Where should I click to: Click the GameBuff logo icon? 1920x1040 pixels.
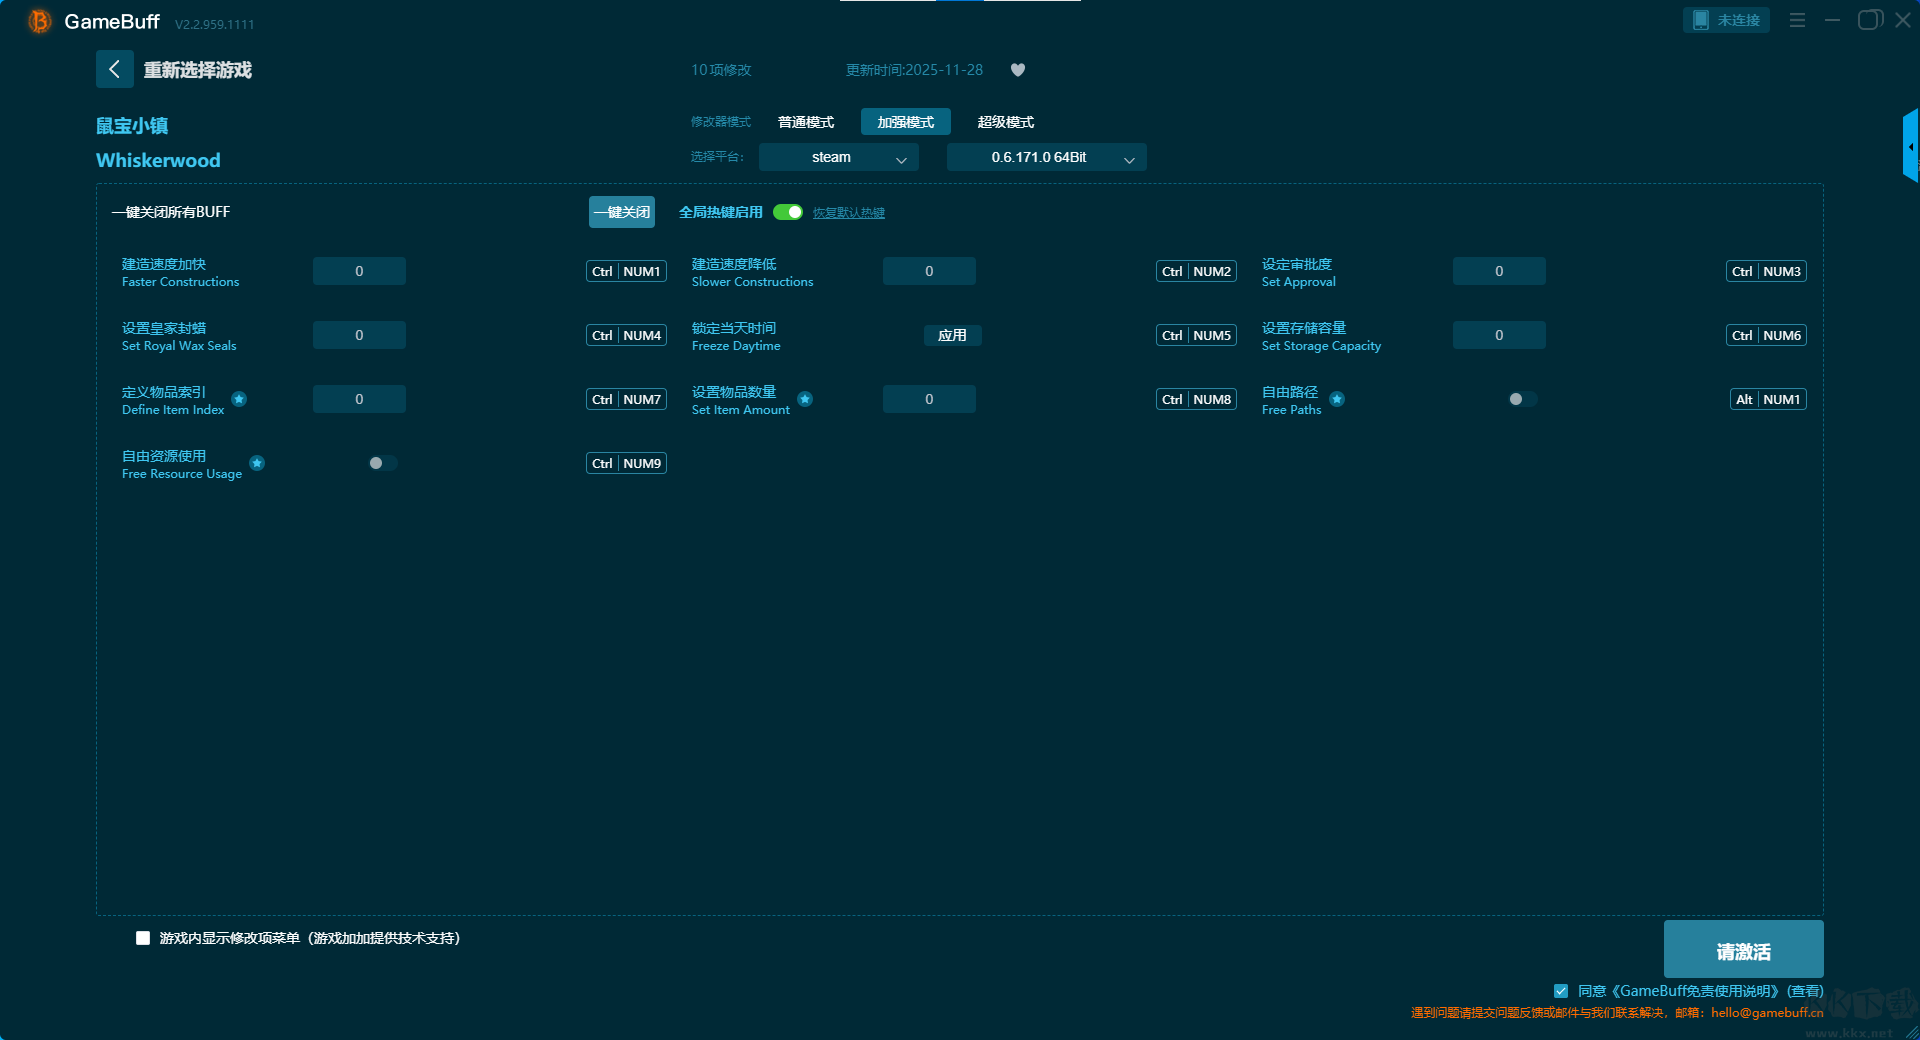[39, 21]
